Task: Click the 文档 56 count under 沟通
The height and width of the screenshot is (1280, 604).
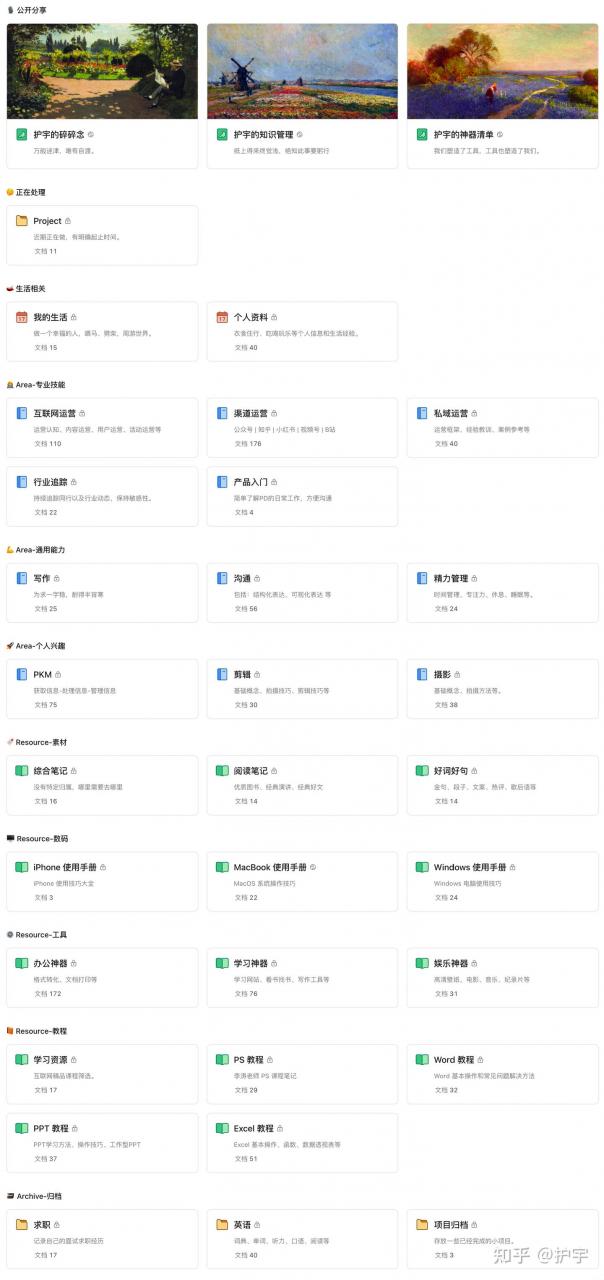Action: pos(245,609)
